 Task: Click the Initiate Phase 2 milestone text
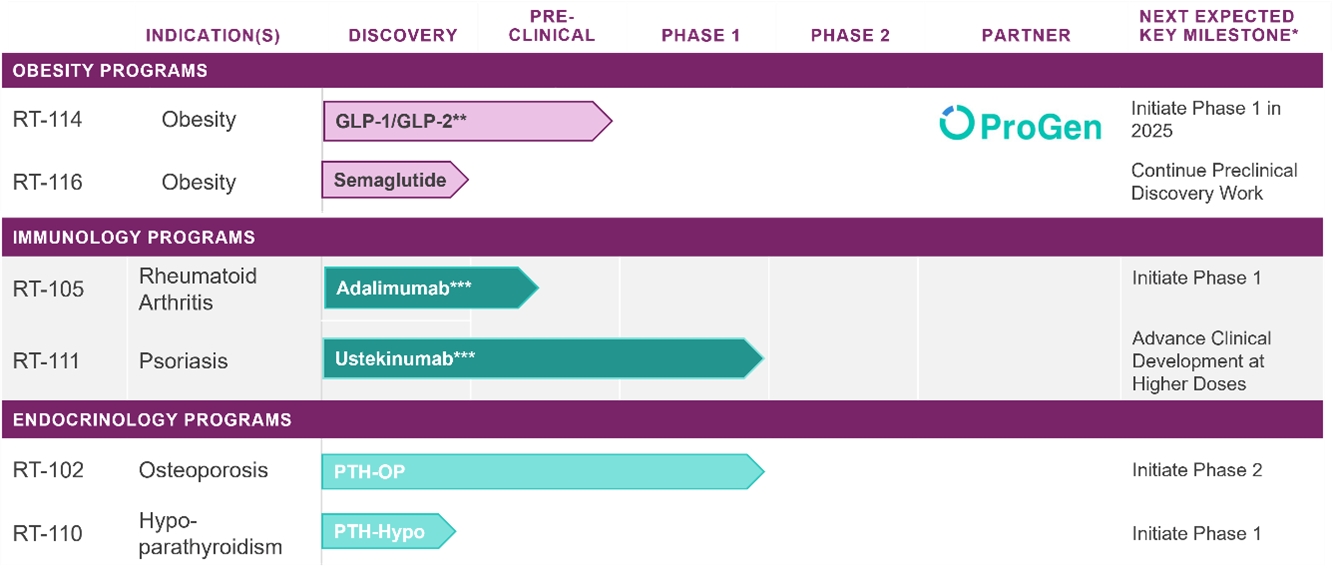tap(1197, 470)
